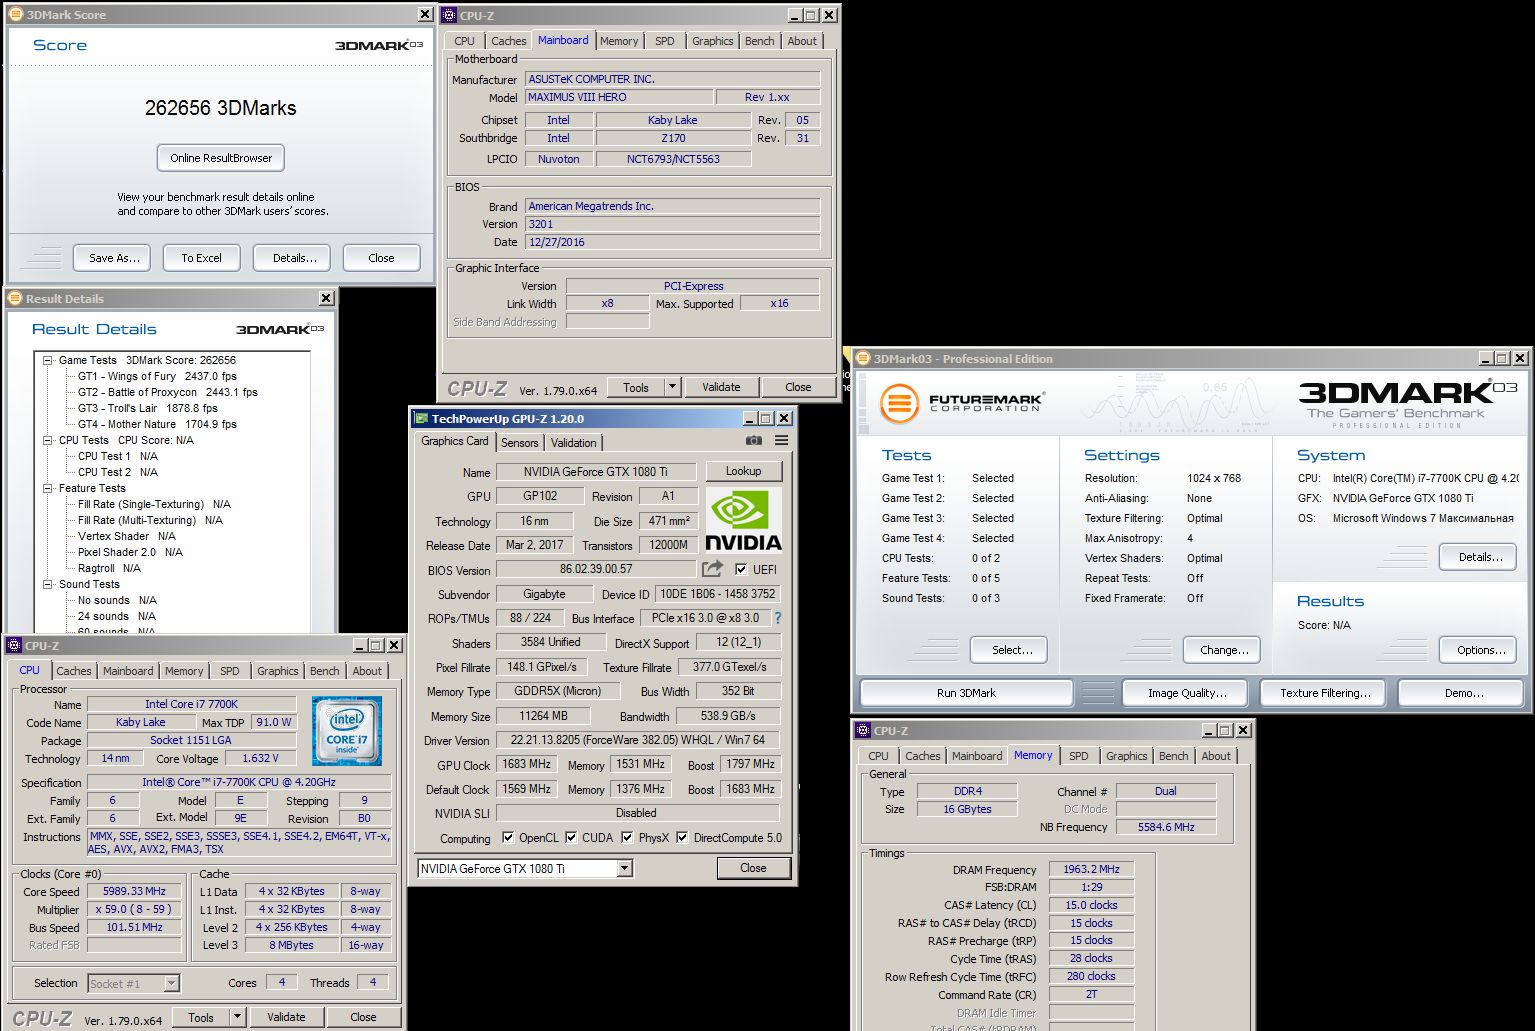The image size is (1535, 1031).
Task: Click the Driver Version field in GPU-Z
Action: (637, 741)
